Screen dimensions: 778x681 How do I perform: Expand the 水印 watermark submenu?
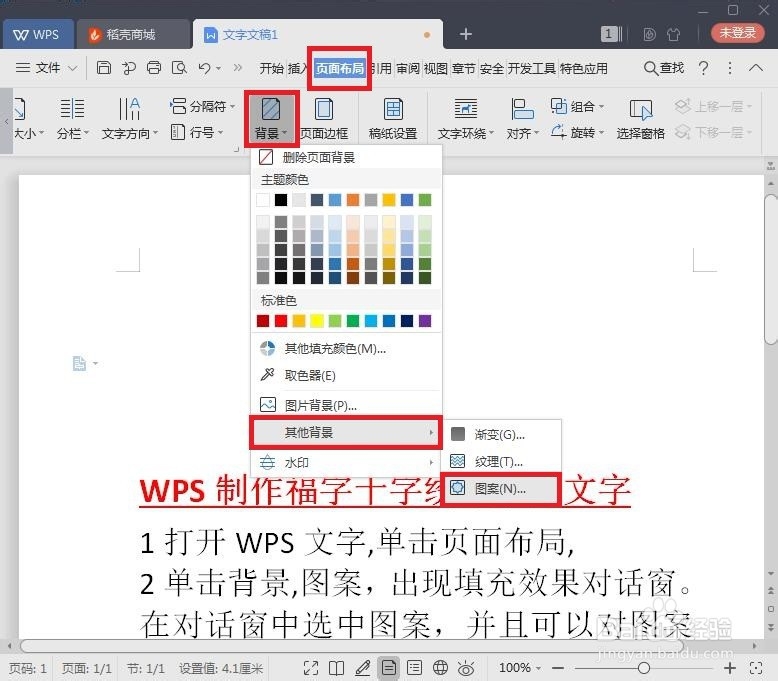(x=345, y=462)
